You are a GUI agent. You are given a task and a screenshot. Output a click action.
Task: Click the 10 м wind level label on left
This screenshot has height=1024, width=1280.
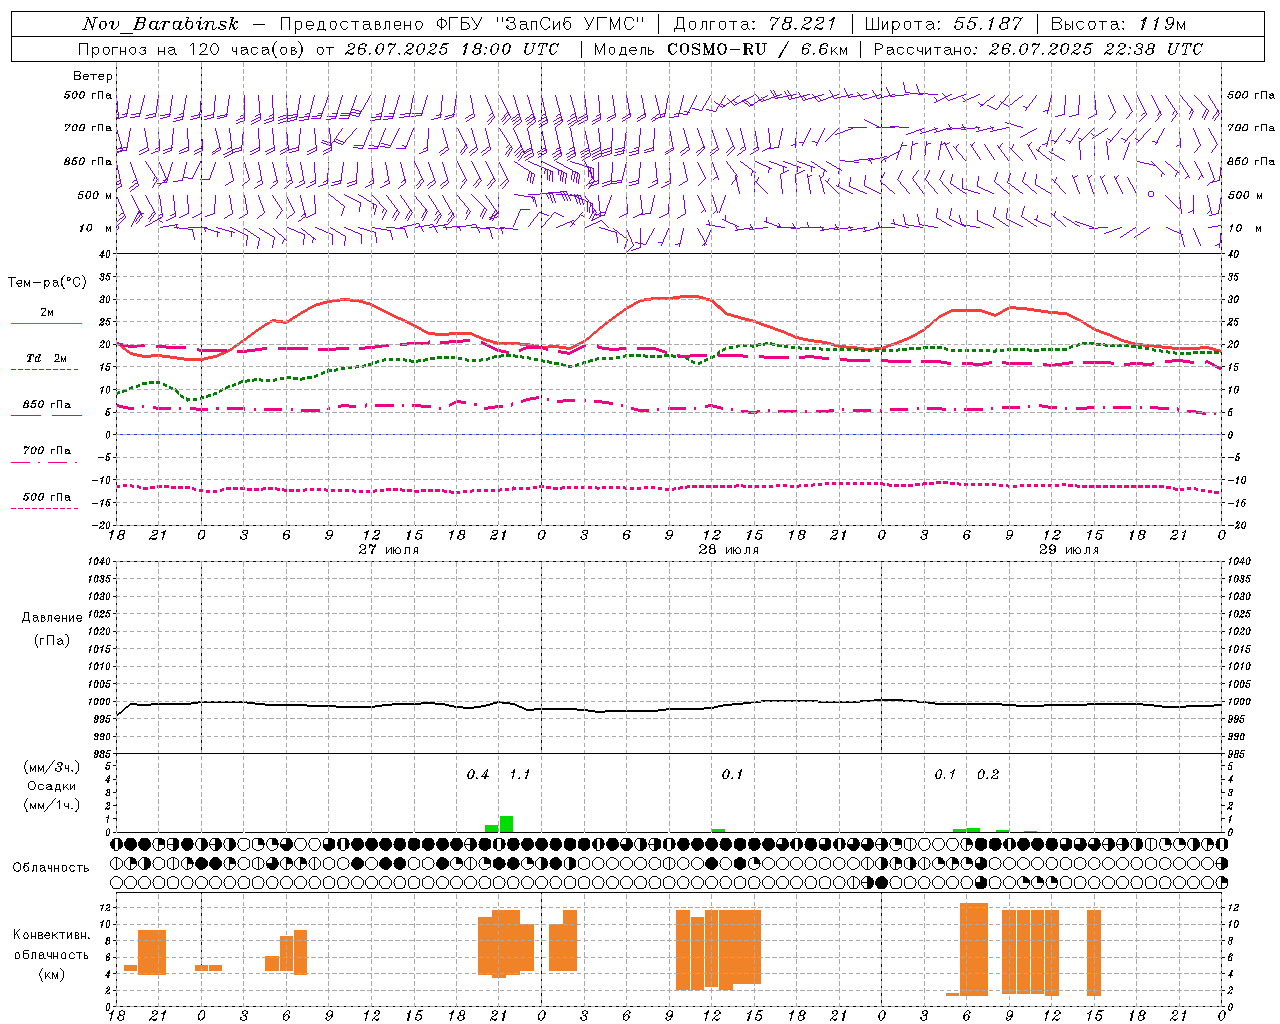pos(96,228)
